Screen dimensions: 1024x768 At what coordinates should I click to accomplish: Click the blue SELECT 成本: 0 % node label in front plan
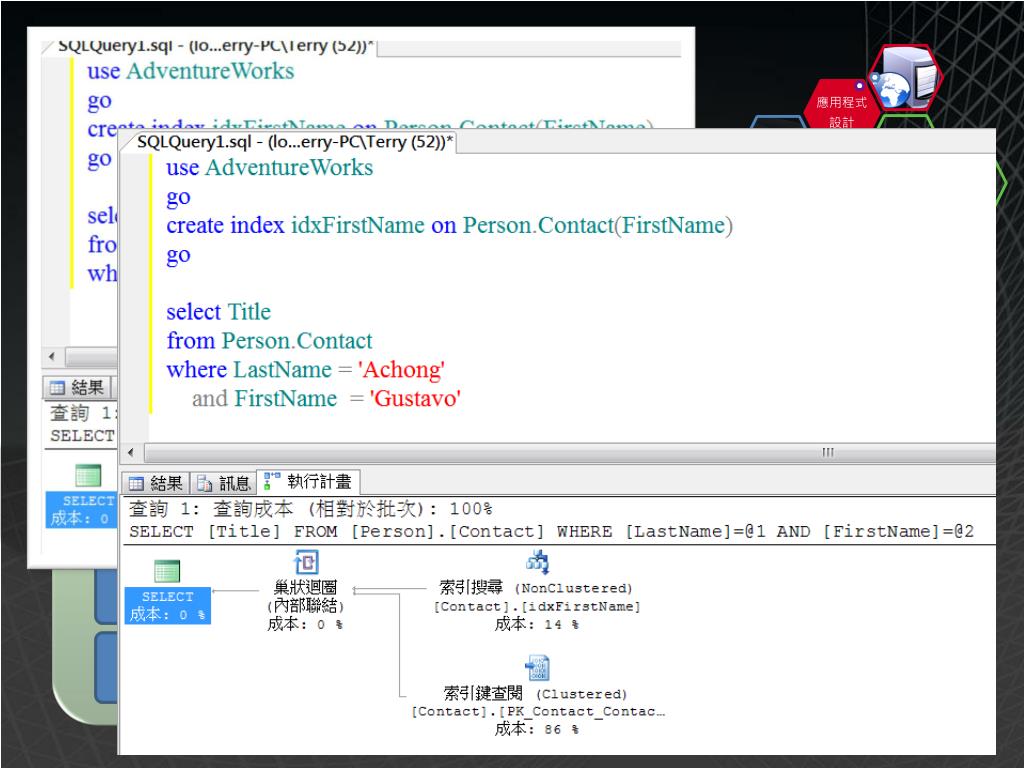point(168,605)
